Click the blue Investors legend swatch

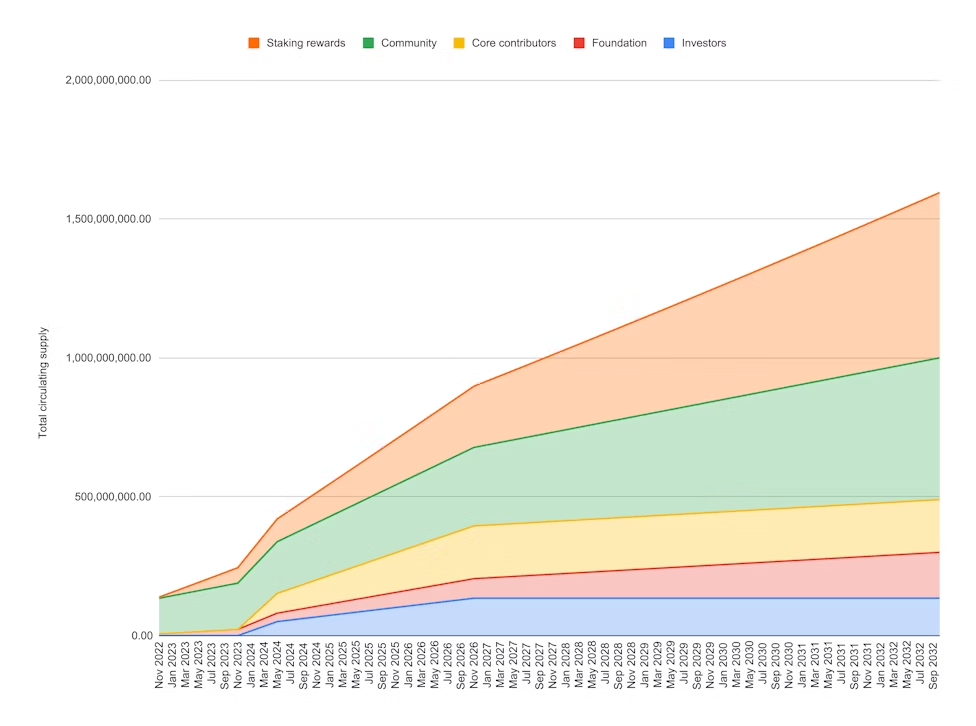pos(669,43)
